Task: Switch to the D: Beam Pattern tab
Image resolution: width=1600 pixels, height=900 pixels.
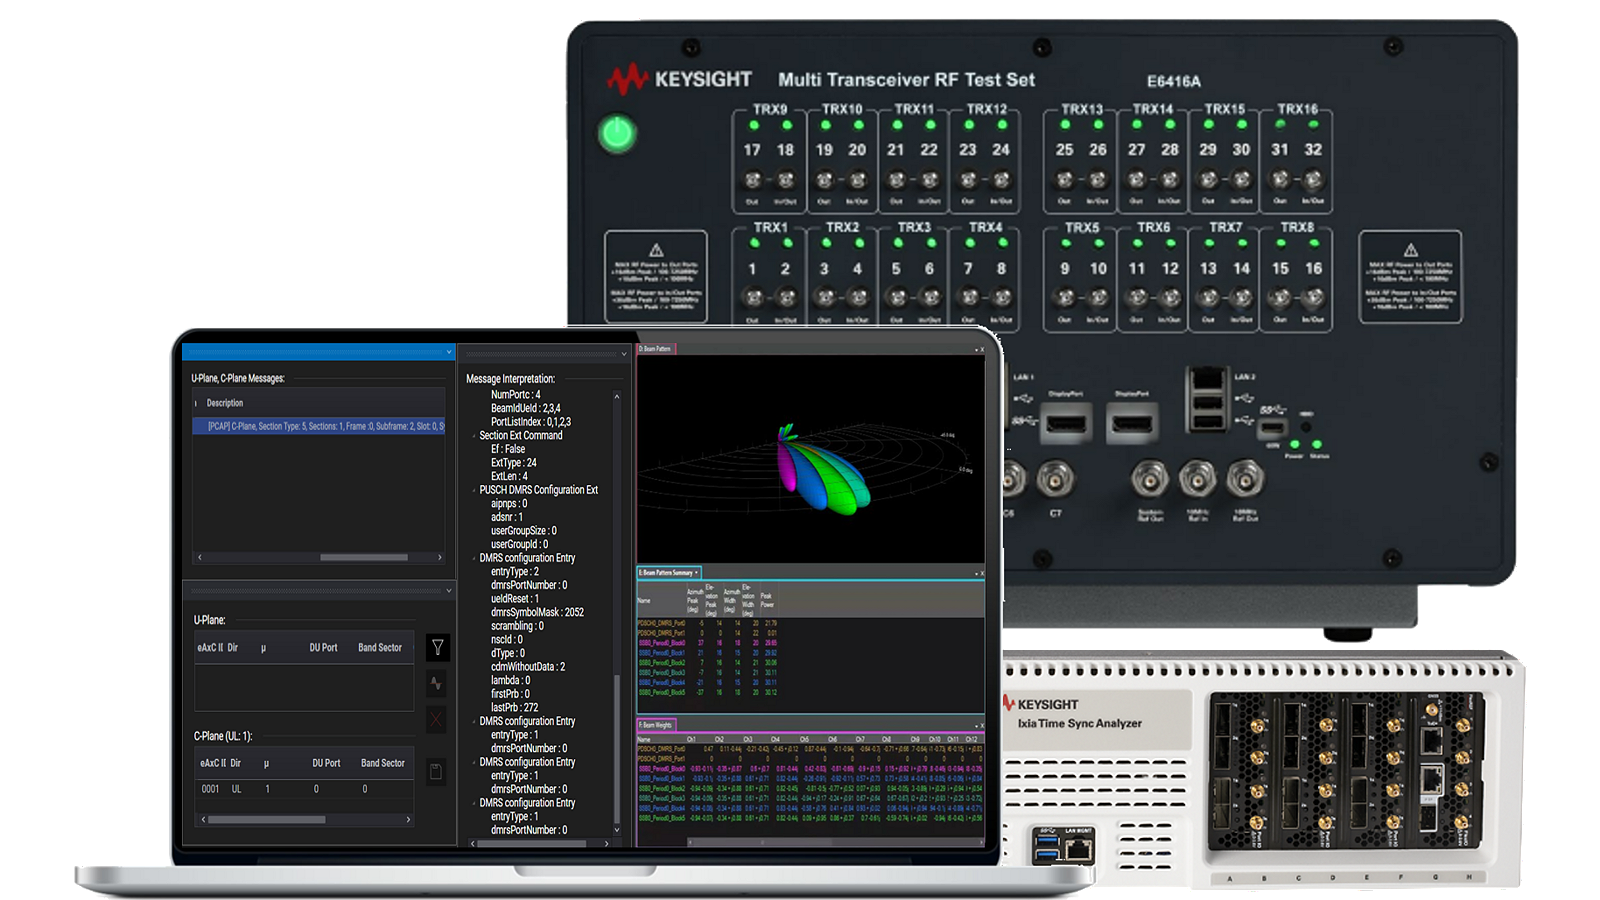Action: pyautogui.click(x=656, y=349)
